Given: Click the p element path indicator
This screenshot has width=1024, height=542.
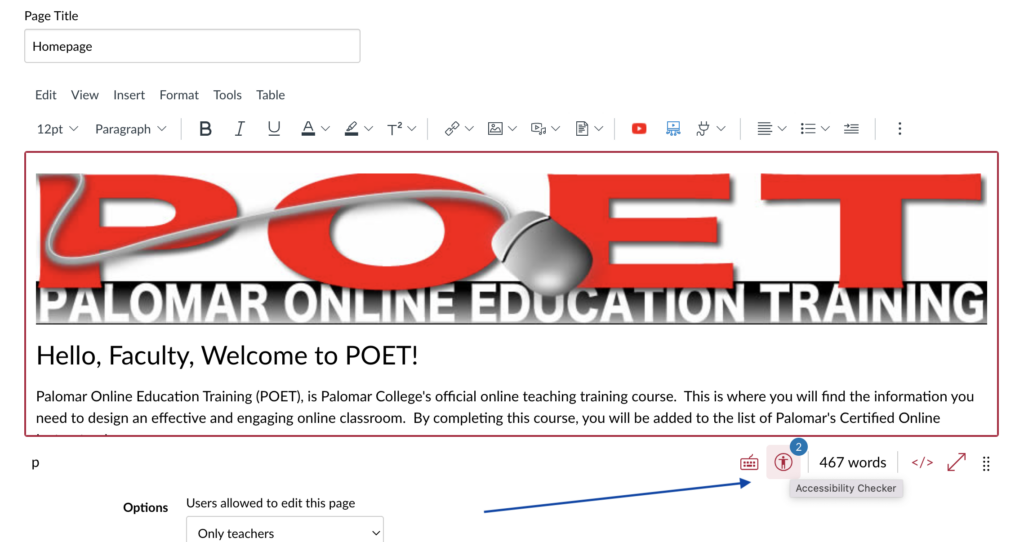Looking at the screenshot, I should tap(35, 462).
